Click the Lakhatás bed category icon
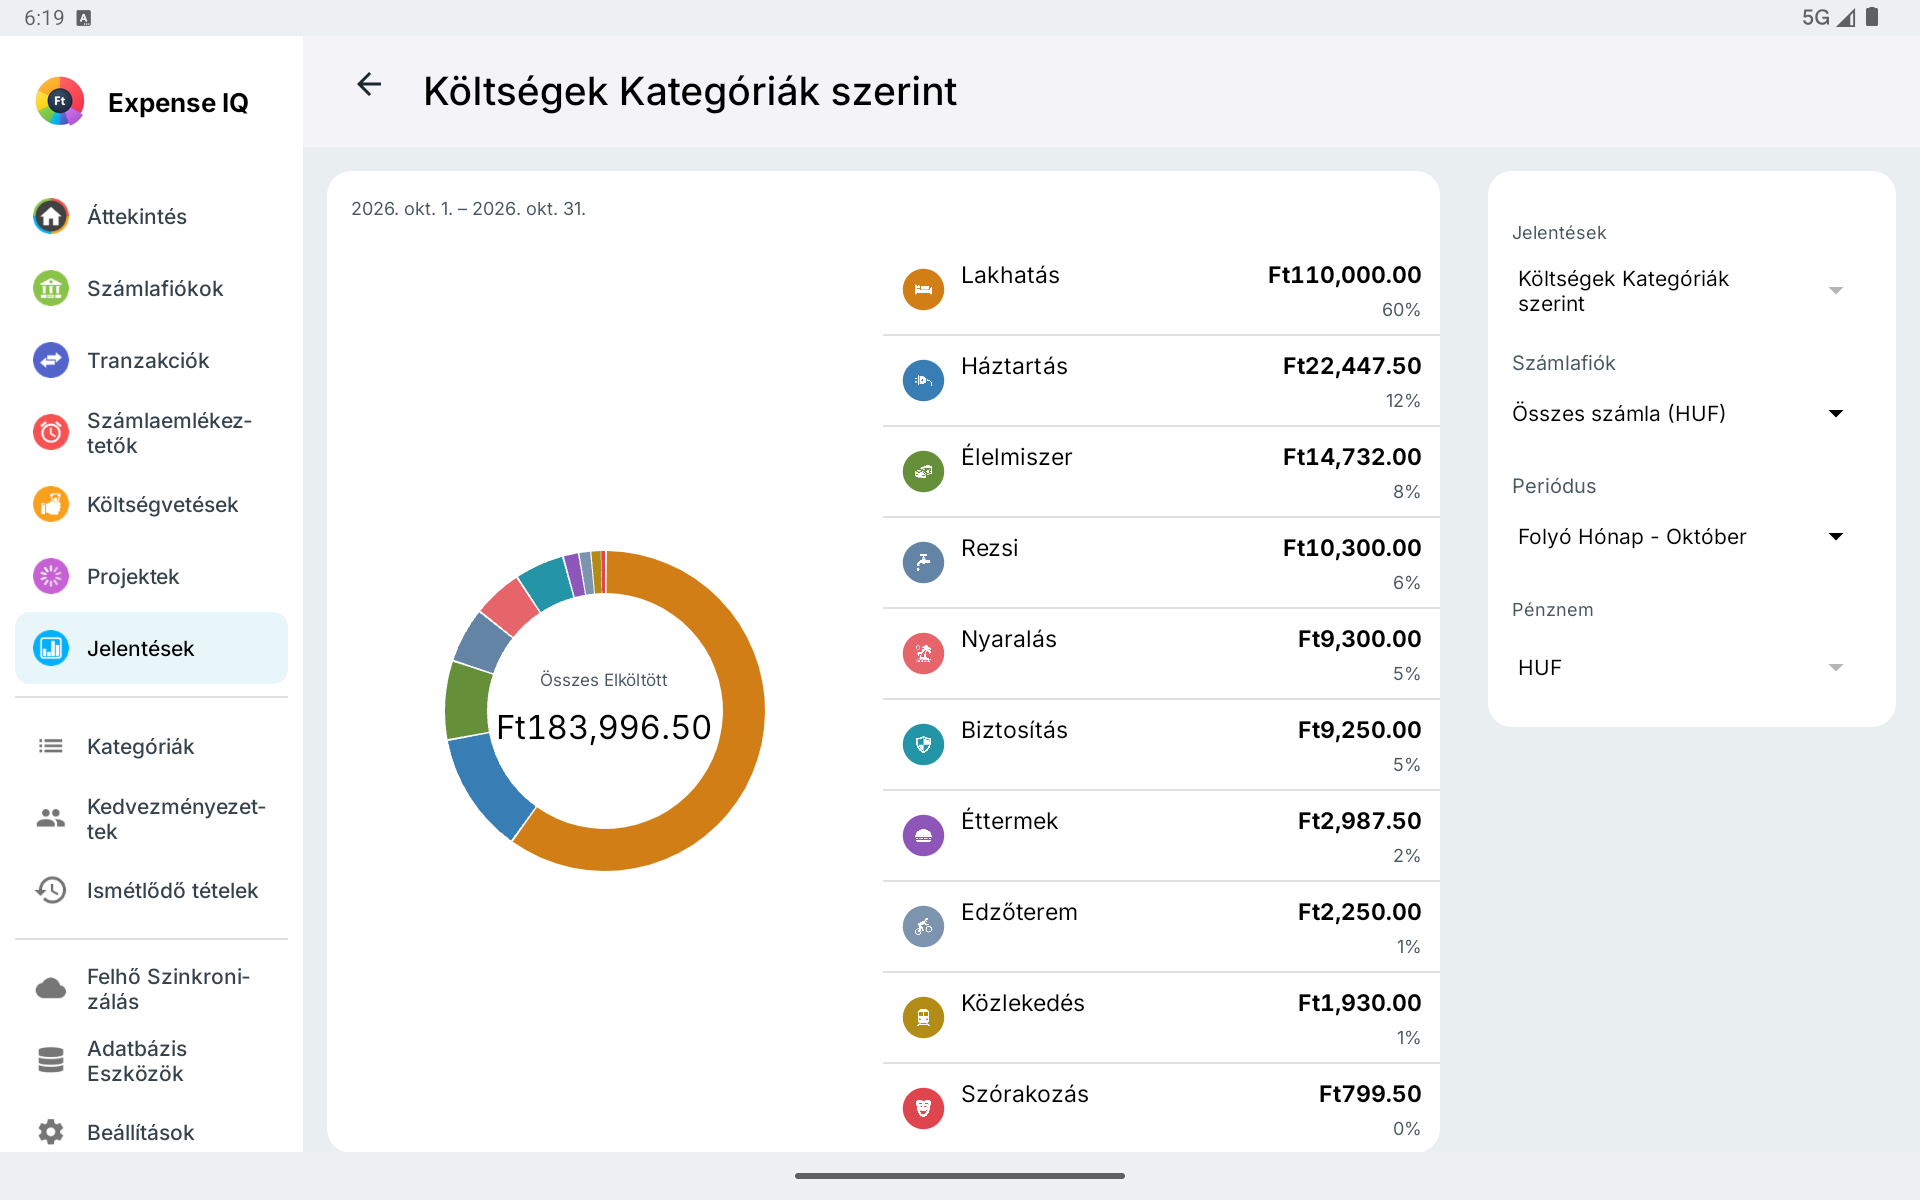Viewport: 1920px width, 1200px height. tap(923, 289)
